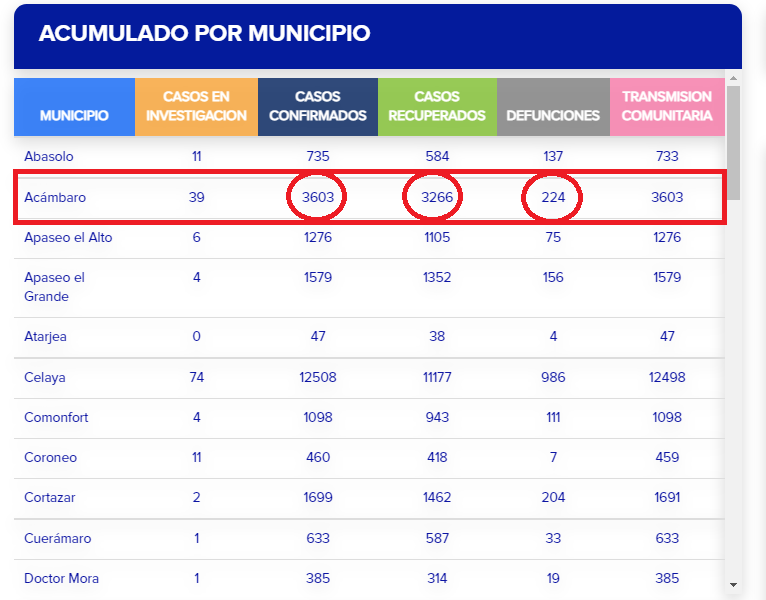Click Acámbaro confirmed cases value 3603
Viewport: 766px width, 600px height.
point(318,197)
